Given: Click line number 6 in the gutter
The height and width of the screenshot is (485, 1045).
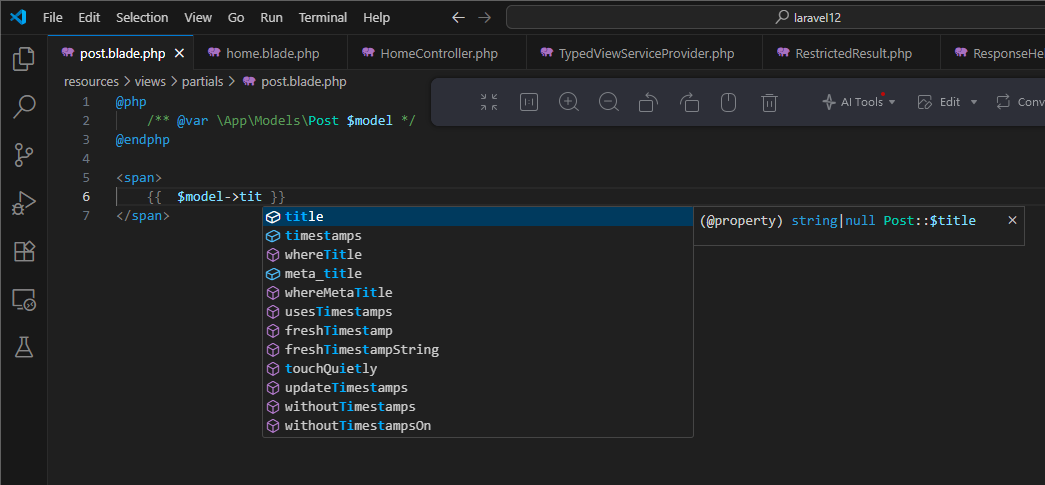Looking at the screenshot, I should (86, 197).
